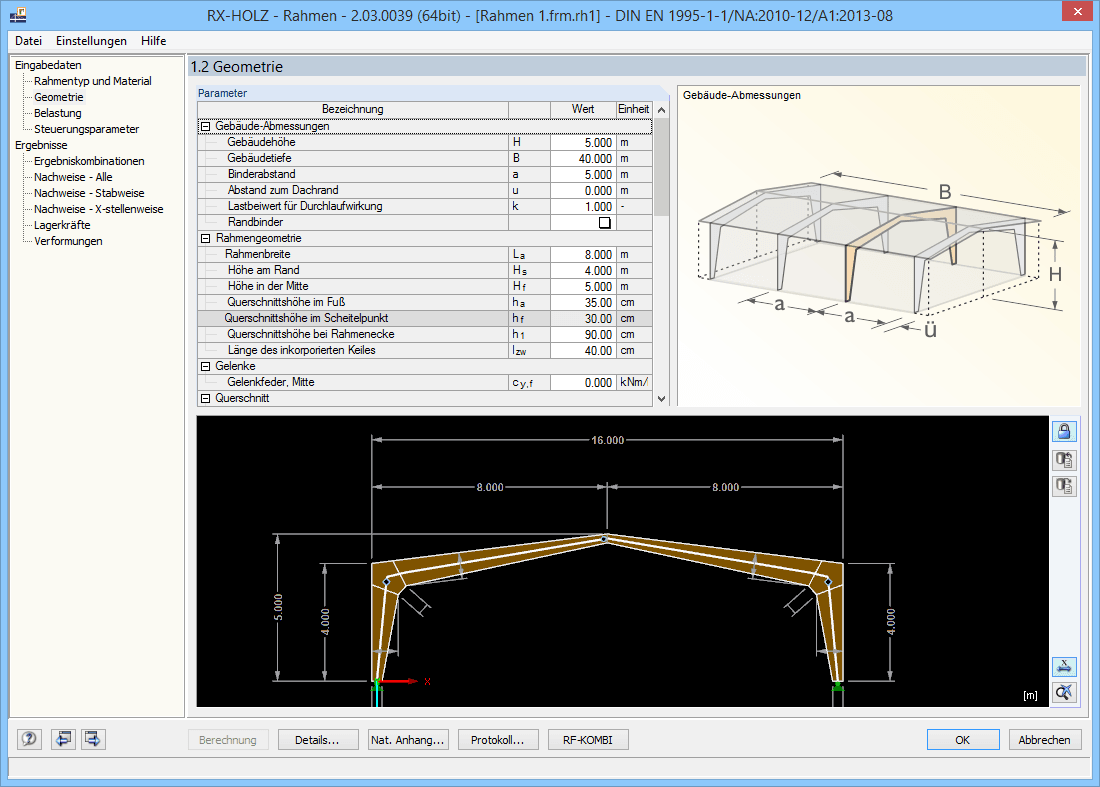Collapse the Rahmengeometrie group

point(206,238)
